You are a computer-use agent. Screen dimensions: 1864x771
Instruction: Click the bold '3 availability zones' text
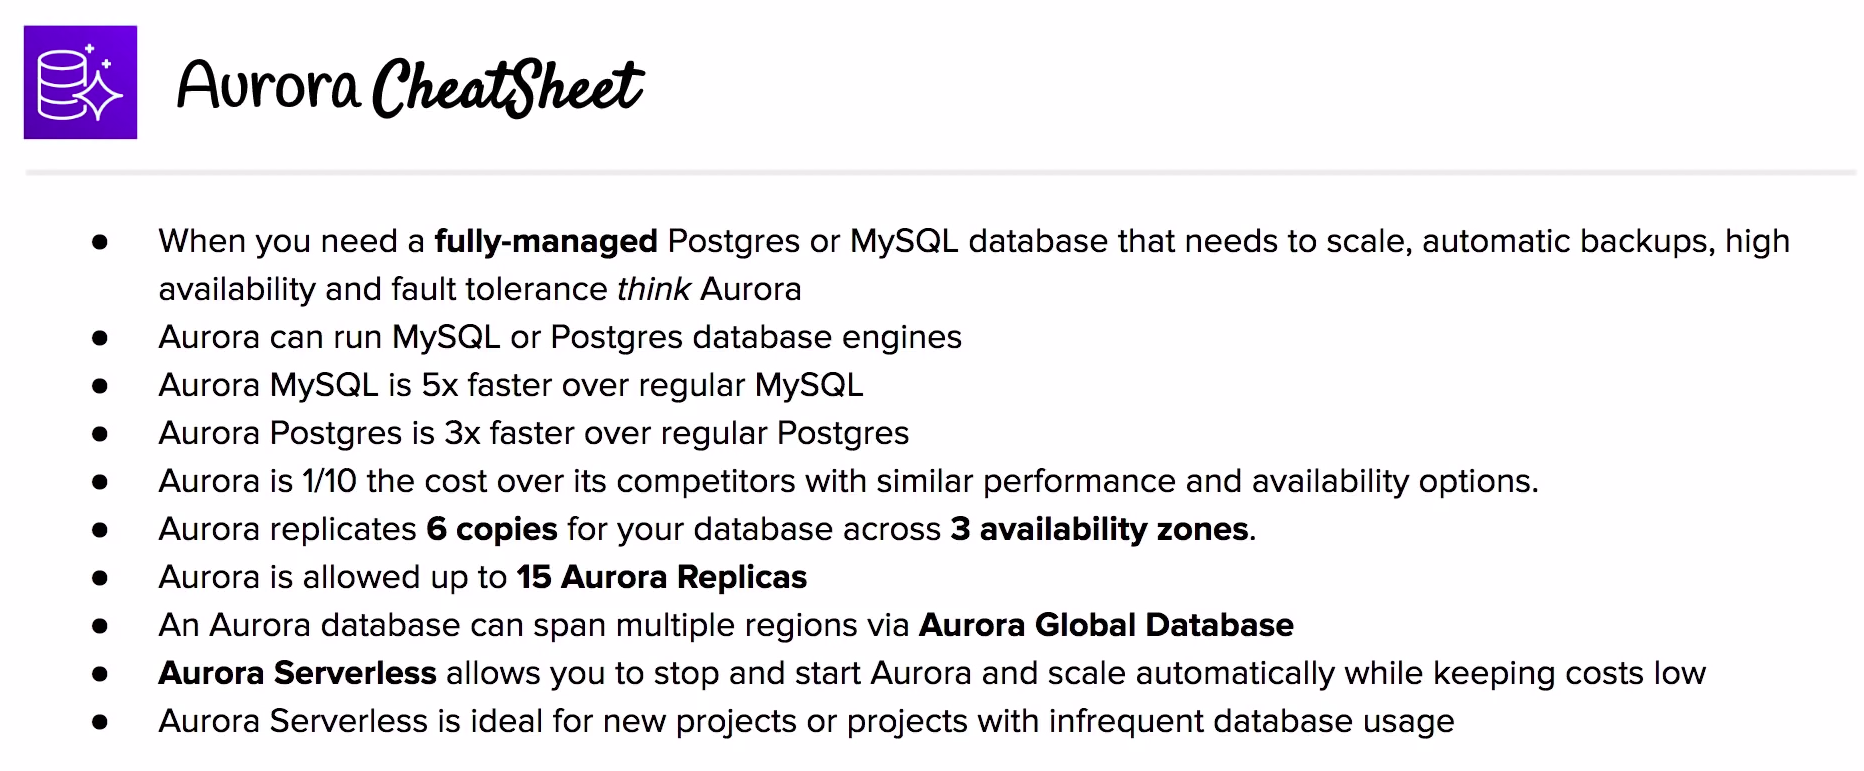[1100, 530]
